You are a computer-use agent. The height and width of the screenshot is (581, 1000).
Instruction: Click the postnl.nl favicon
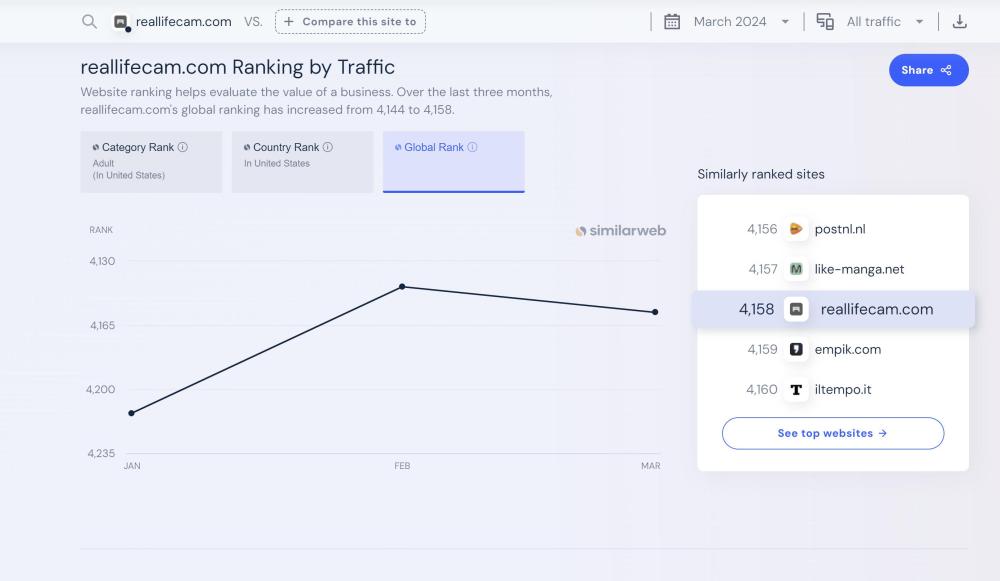point(796,229)
